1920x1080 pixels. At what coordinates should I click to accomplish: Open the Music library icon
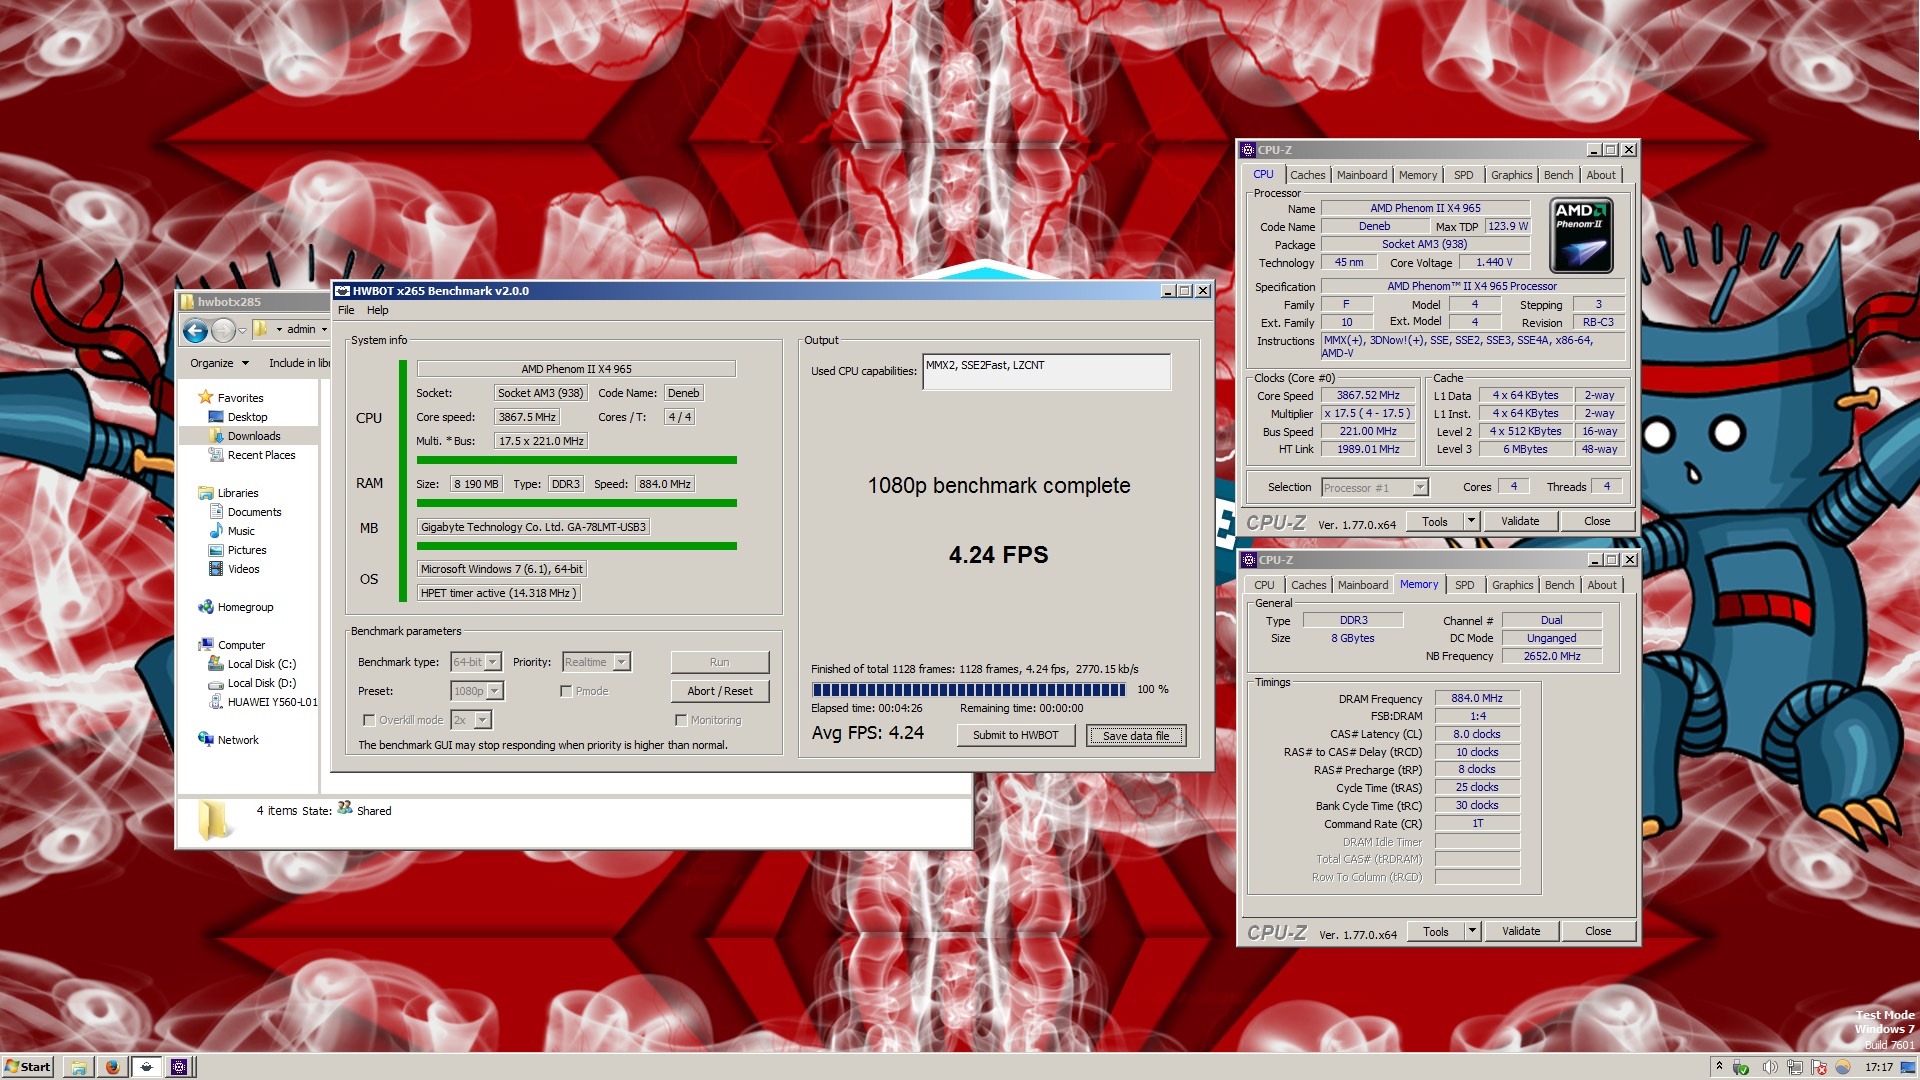[x=215, y=531]
